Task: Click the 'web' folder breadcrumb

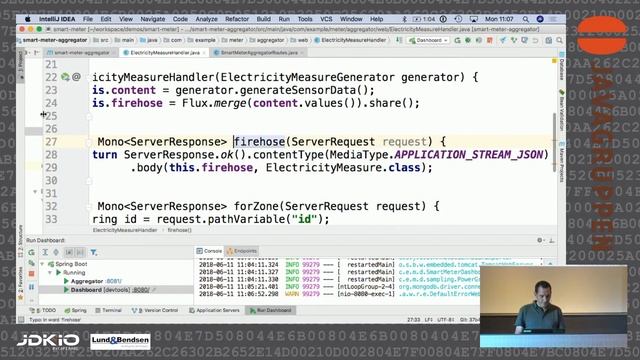Action: 300,40
